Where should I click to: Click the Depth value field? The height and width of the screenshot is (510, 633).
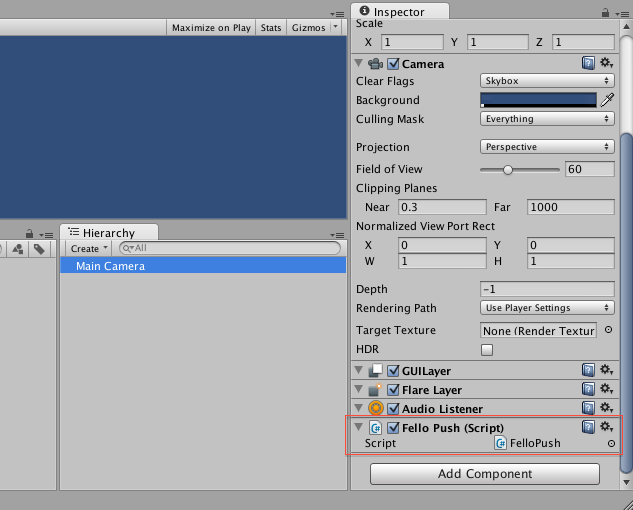pos(547,289)
